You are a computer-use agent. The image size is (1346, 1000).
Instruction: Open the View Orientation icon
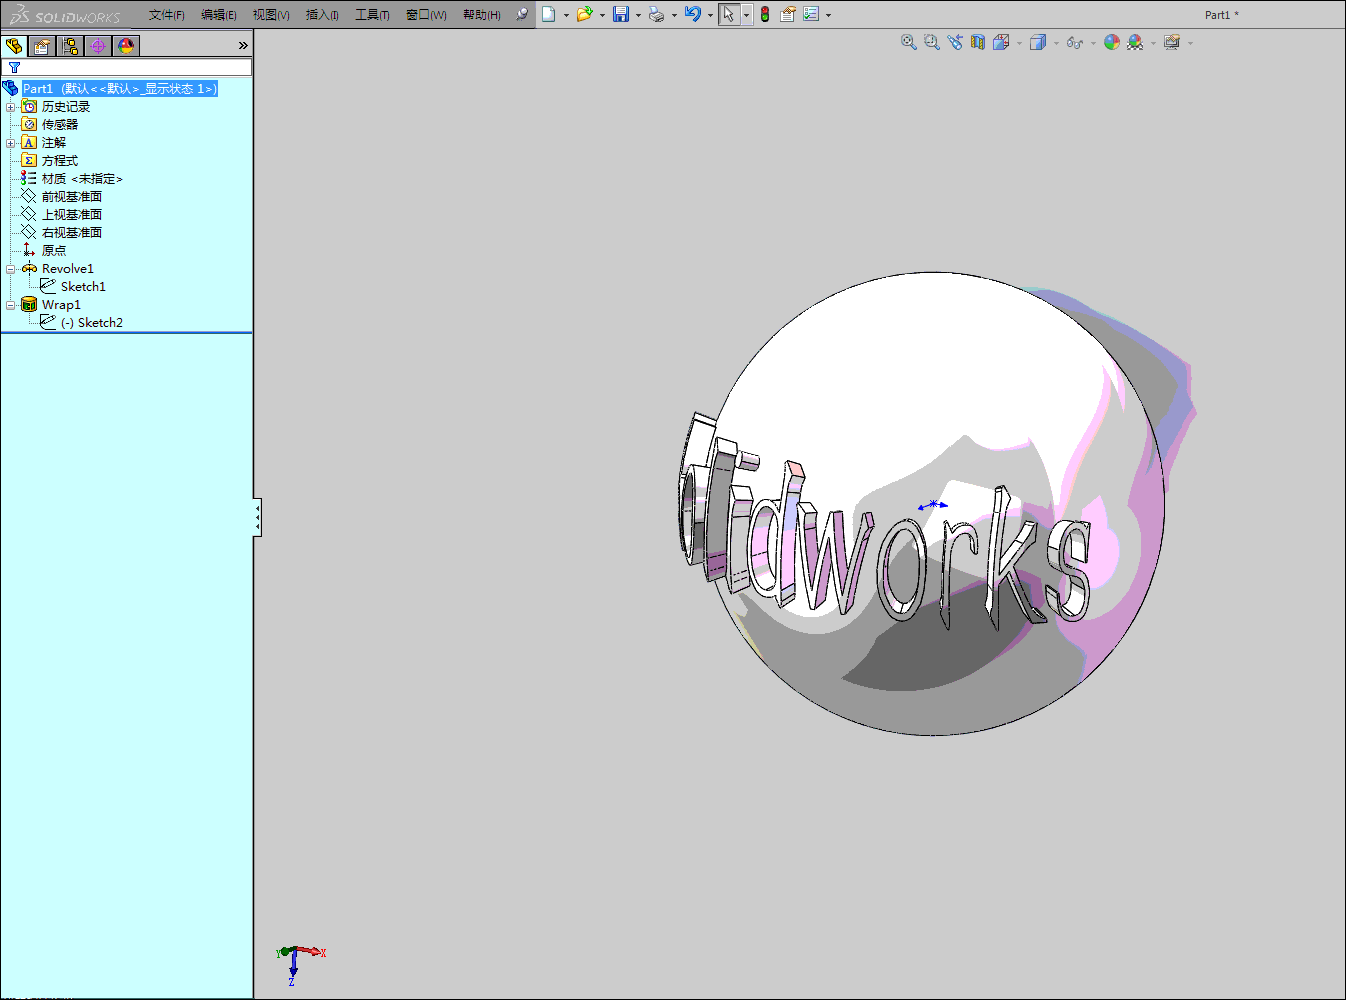coord(1001,42)
